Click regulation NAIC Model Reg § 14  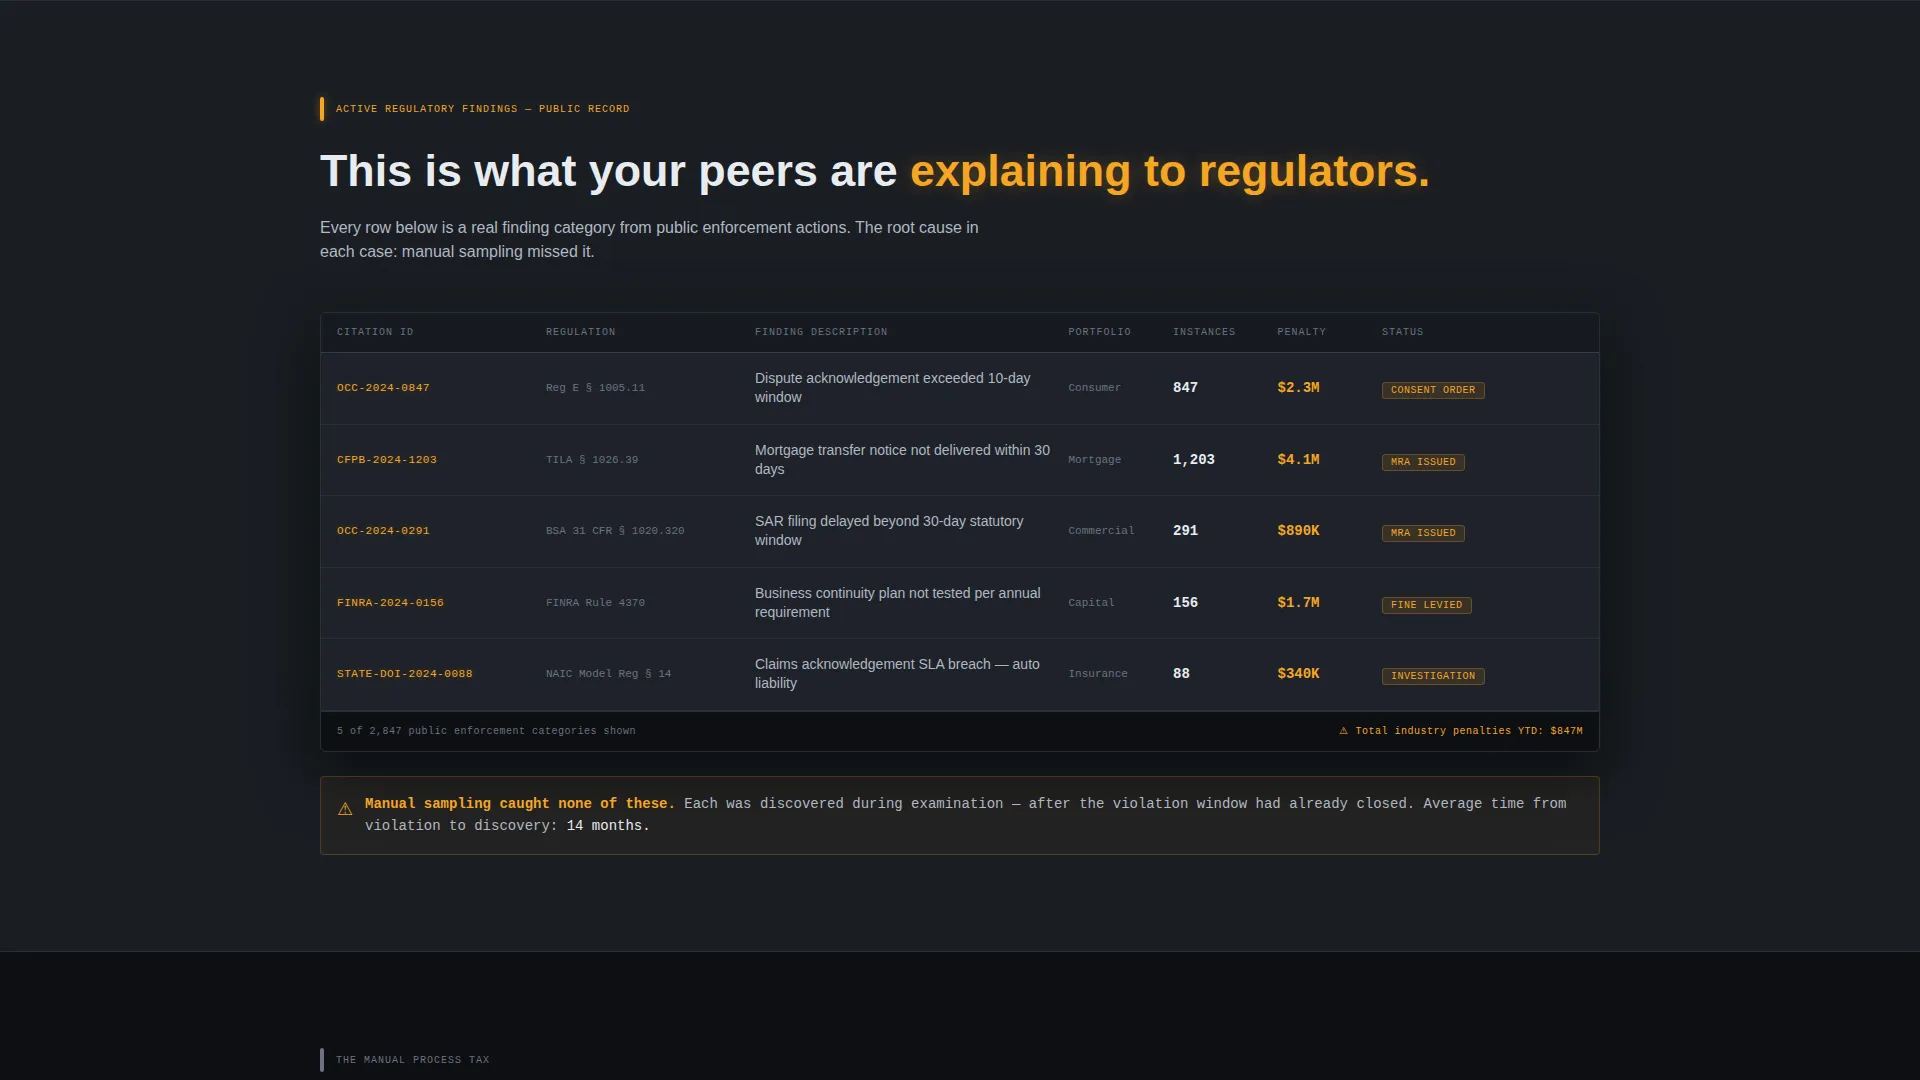click(608, 674)
